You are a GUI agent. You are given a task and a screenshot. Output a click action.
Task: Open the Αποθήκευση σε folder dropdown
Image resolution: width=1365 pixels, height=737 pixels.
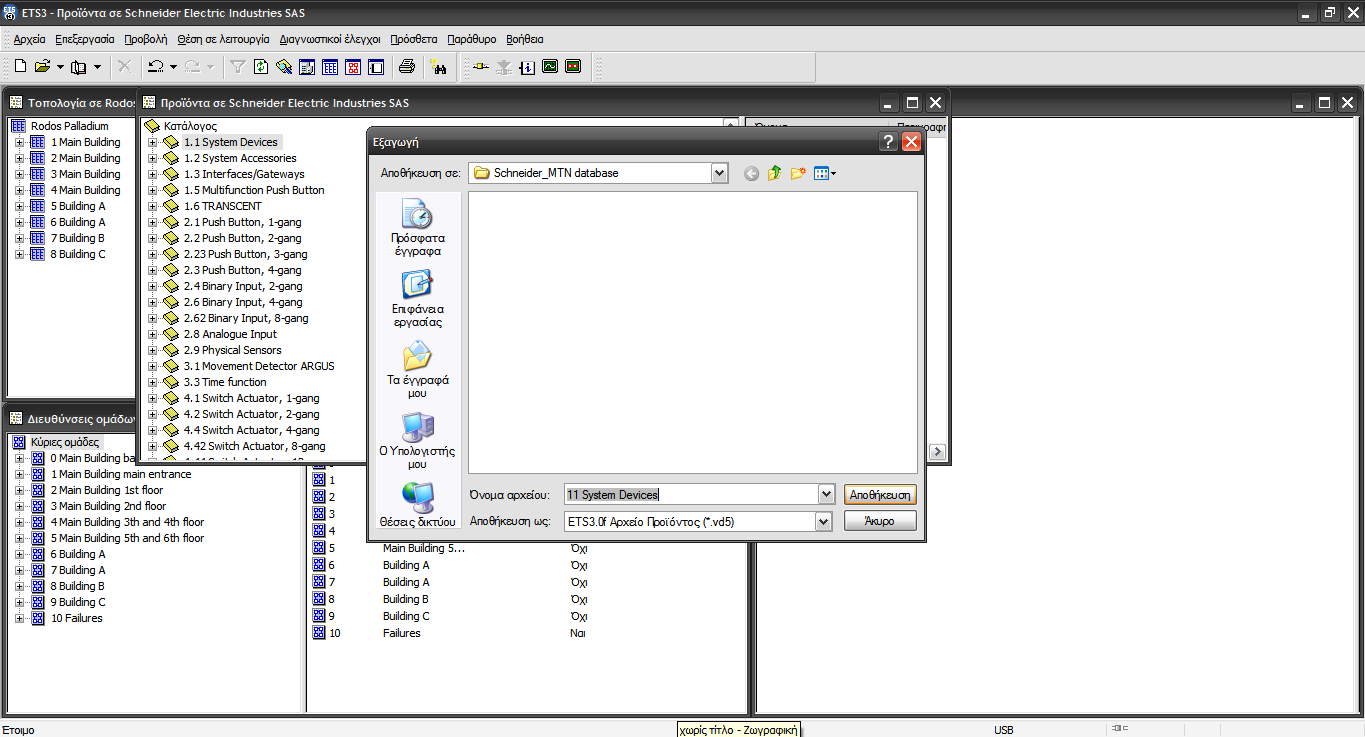[720, 173]
